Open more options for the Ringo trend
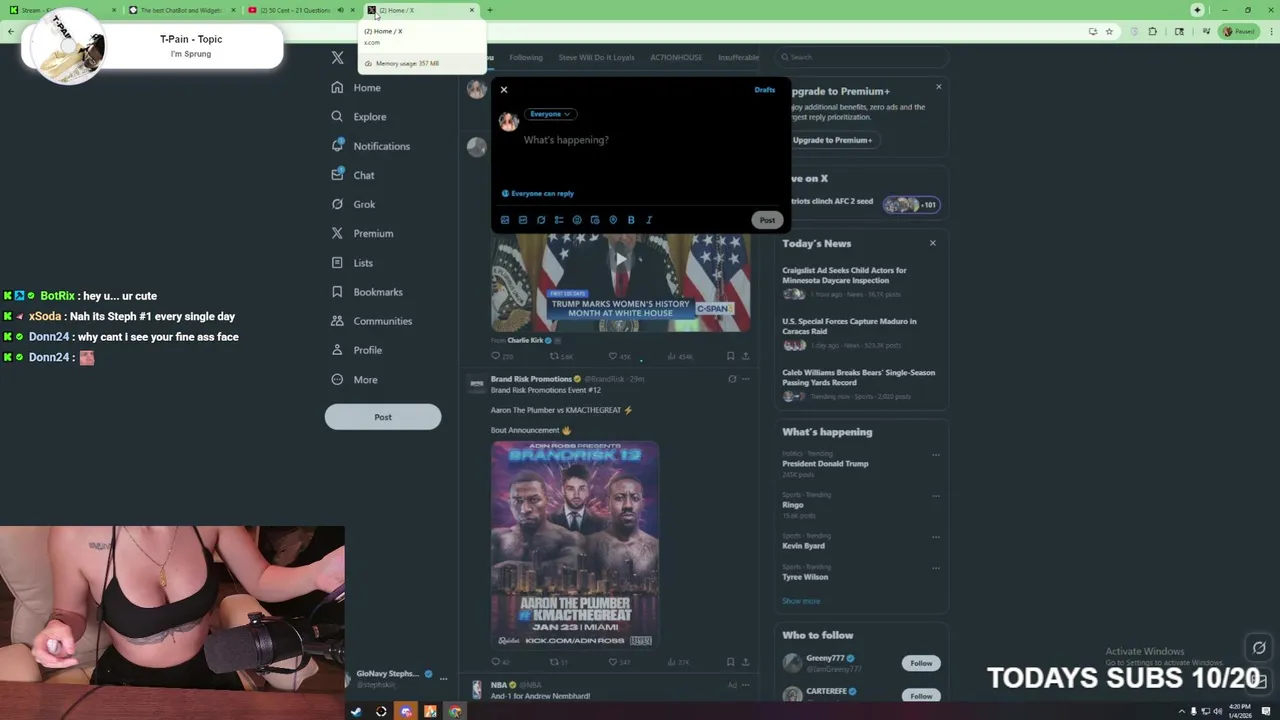 click(936, 496)
